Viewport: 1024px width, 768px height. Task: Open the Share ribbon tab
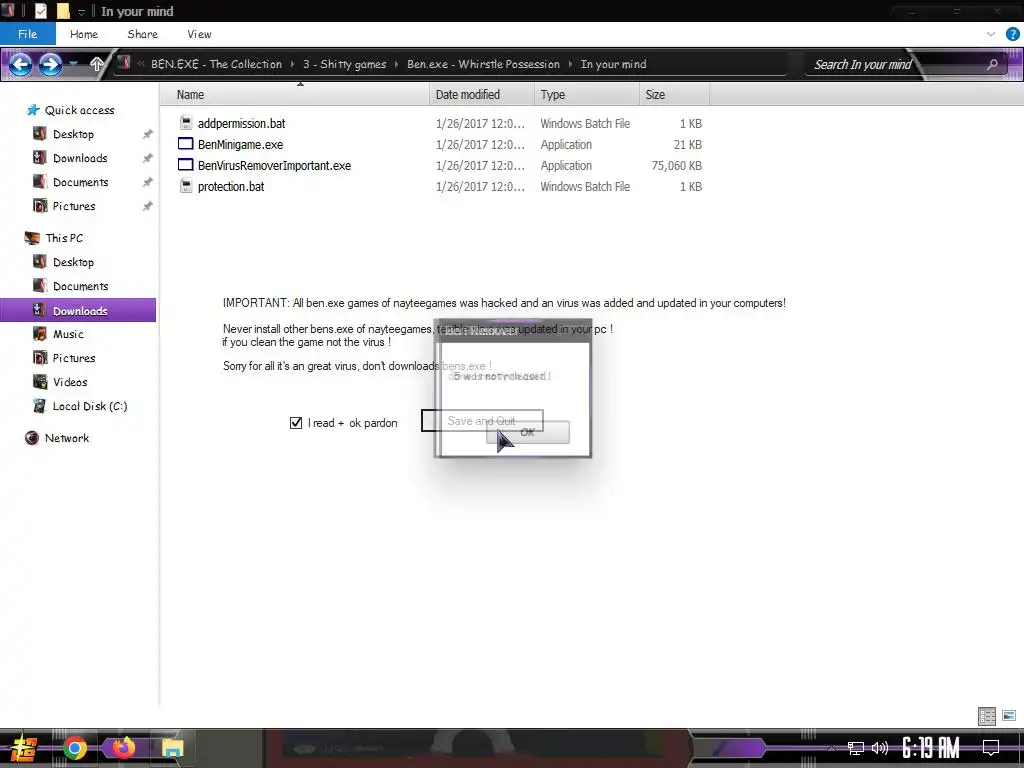tap(142, 34)
